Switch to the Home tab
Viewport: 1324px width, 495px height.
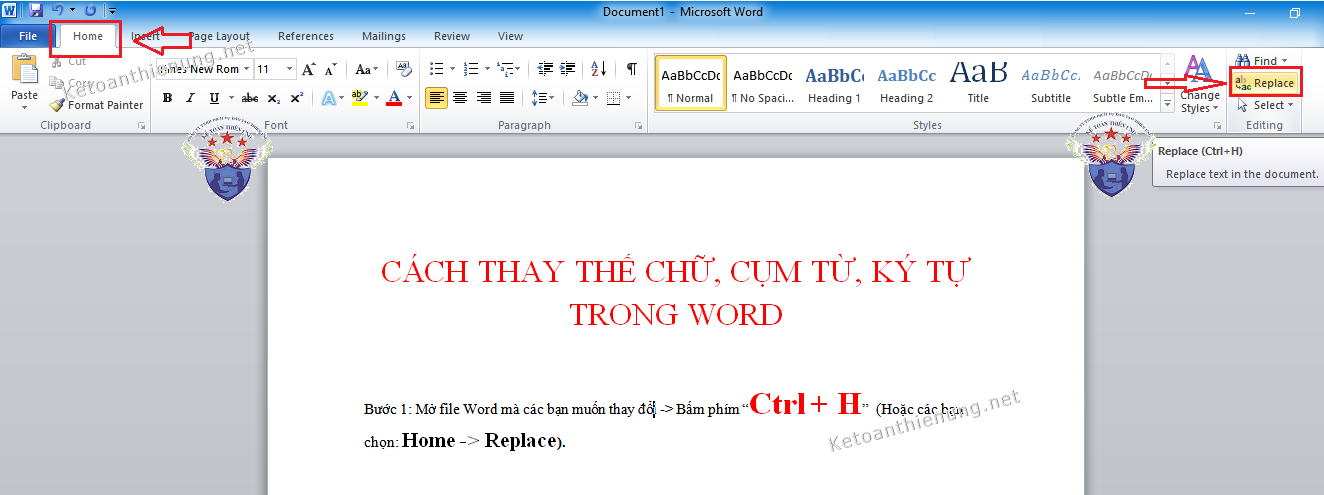pos(88,36)
